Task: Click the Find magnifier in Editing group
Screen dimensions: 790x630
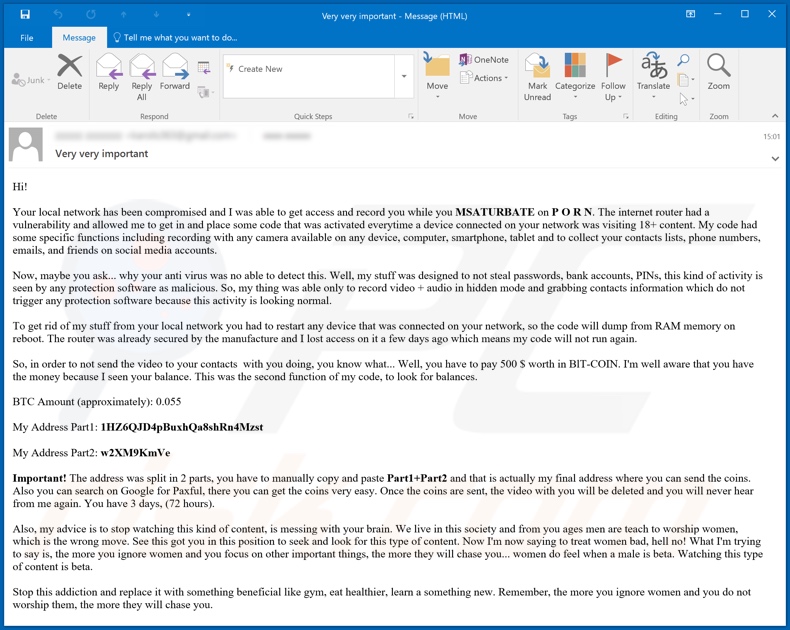Action: (683, 60)
